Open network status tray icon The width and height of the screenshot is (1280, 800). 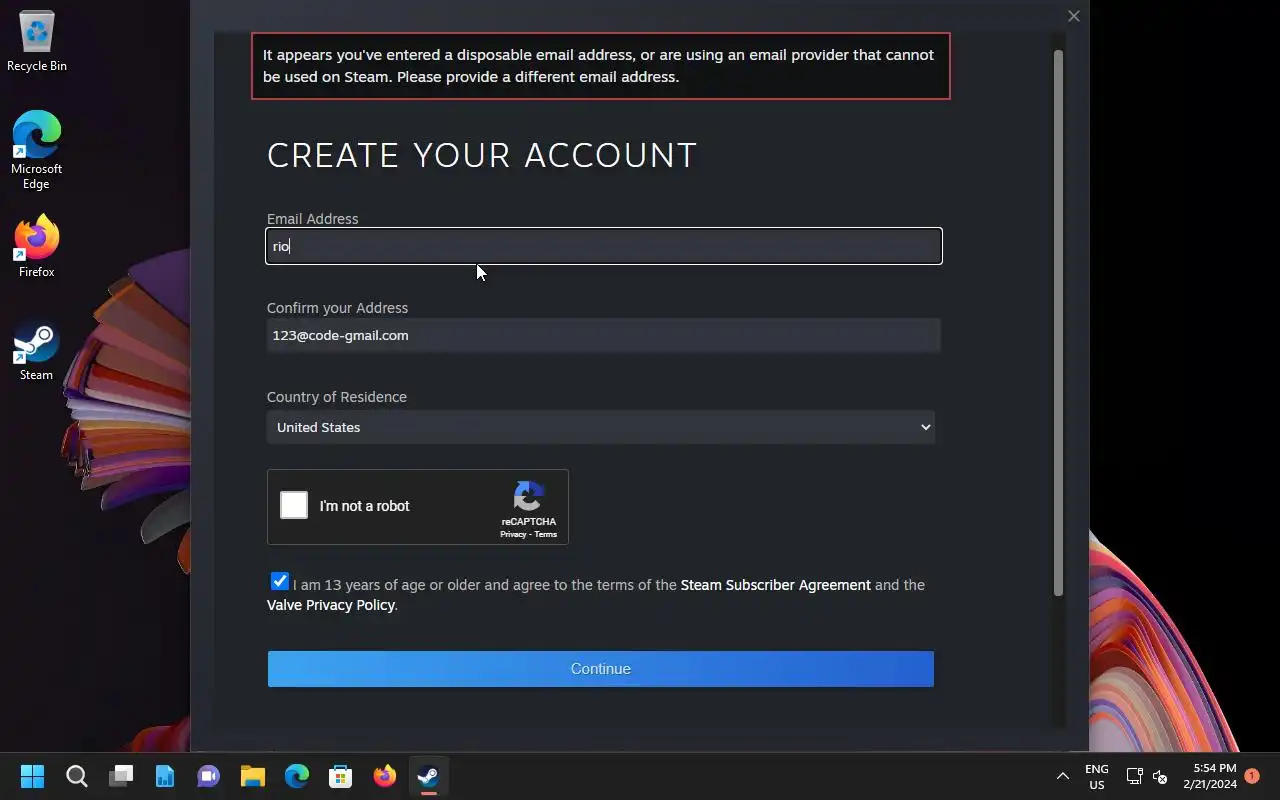click(x=1134, y=776)
